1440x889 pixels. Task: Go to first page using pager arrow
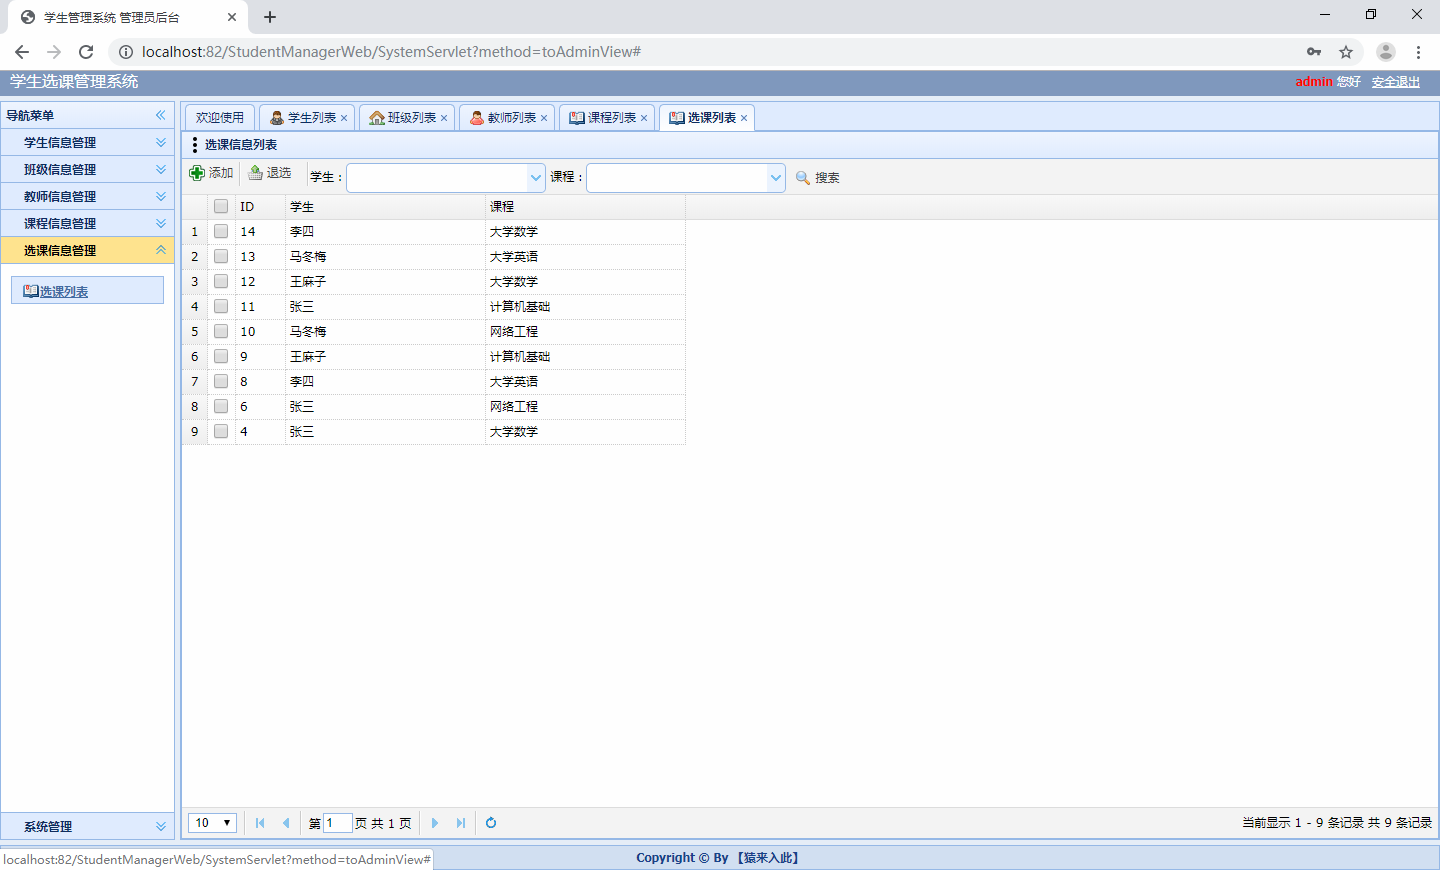pos(260,823)
